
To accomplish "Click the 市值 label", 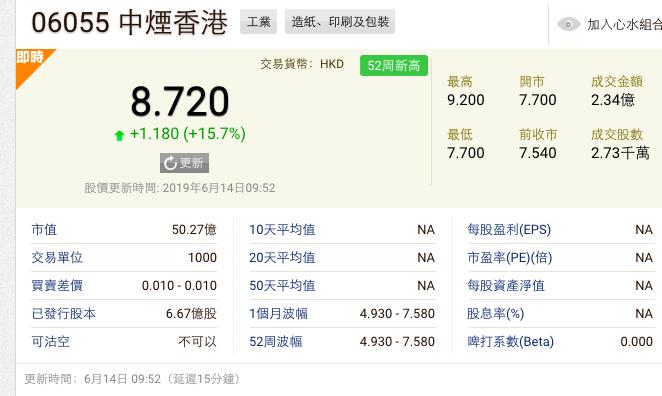I will tap(44, 230).
